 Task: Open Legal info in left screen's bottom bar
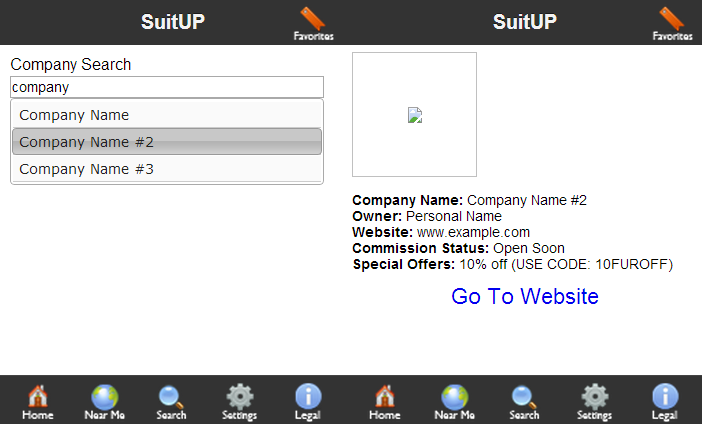pyautogui.click(x=308, y=403)
